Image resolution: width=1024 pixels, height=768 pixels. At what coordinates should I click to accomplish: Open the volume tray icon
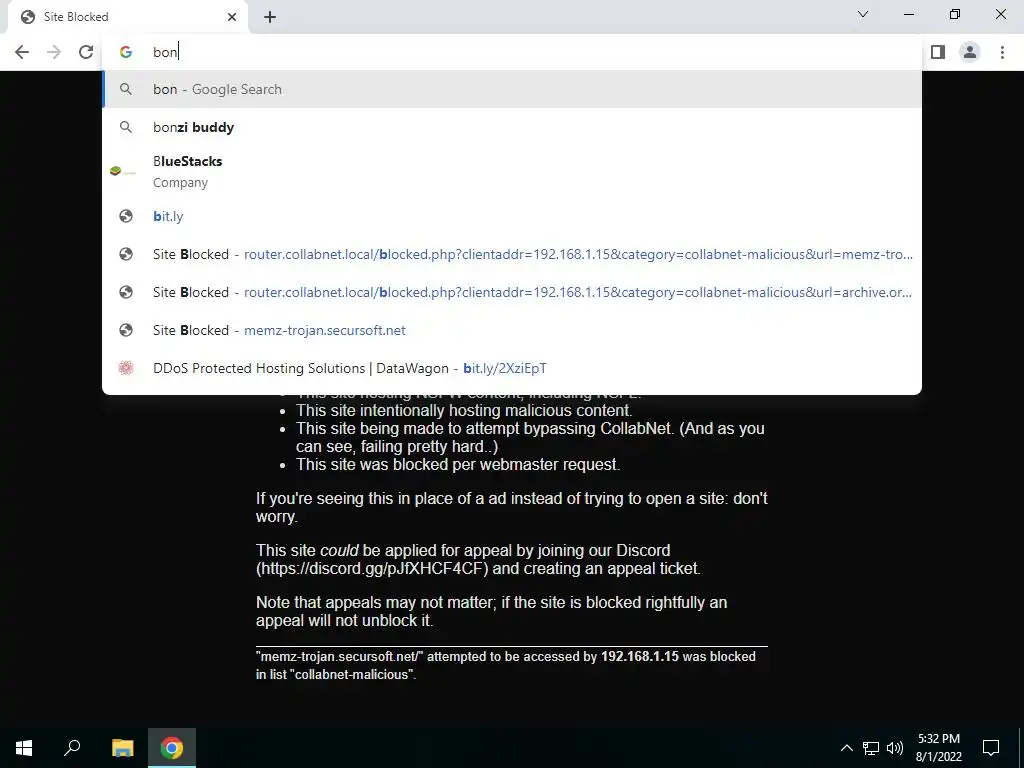point(895,748)
